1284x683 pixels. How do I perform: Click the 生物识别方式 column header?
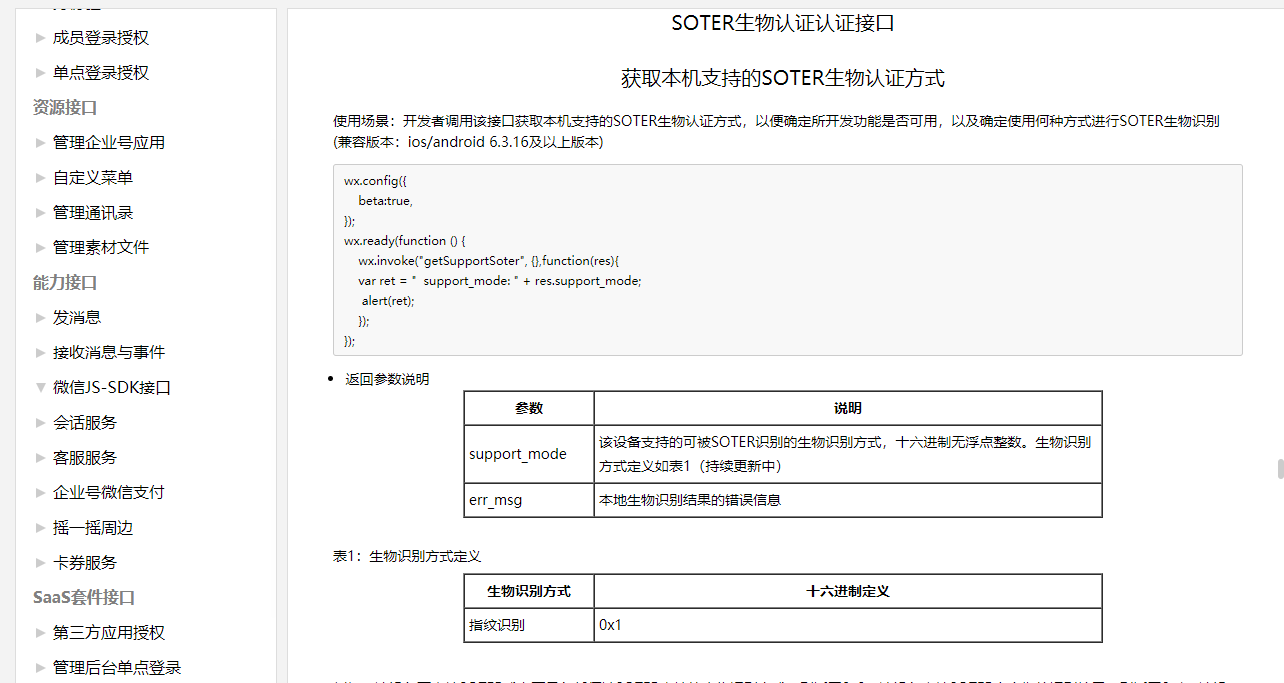click(x=529, y=591)
